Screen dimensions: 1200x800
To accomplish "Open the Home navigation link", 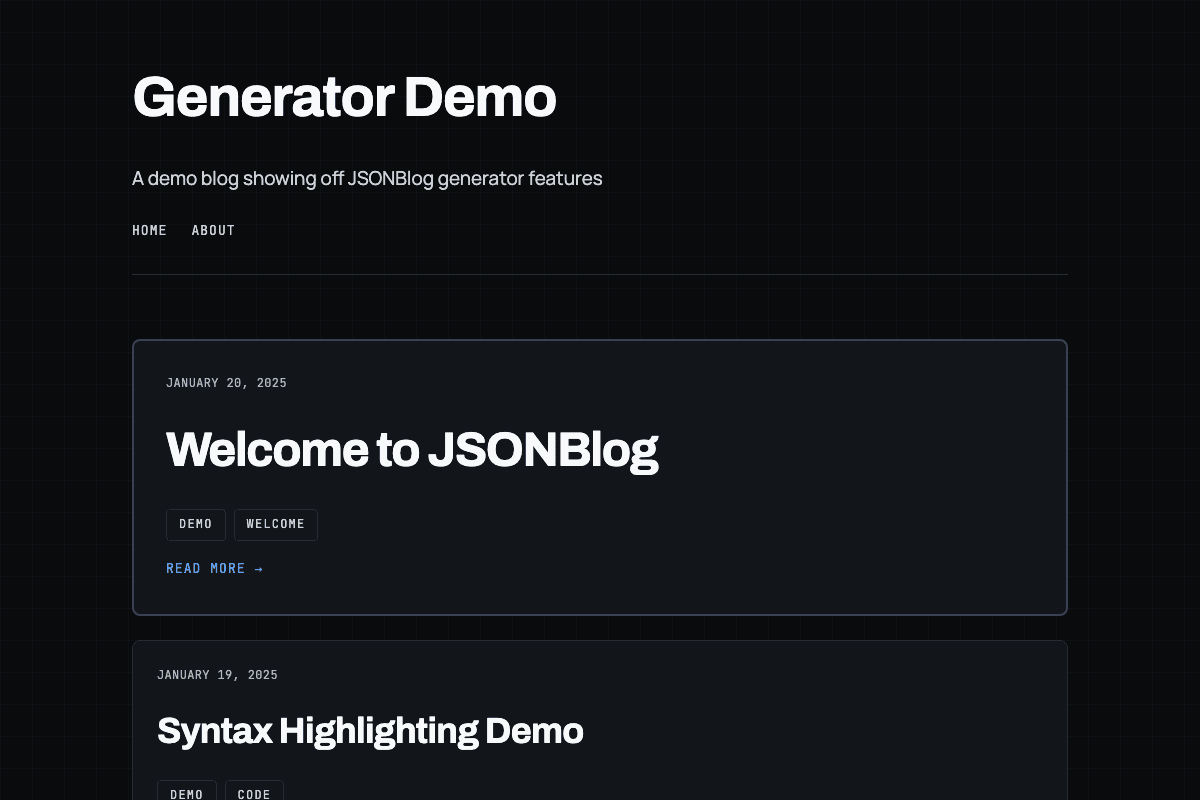I will tap(149, 230).
